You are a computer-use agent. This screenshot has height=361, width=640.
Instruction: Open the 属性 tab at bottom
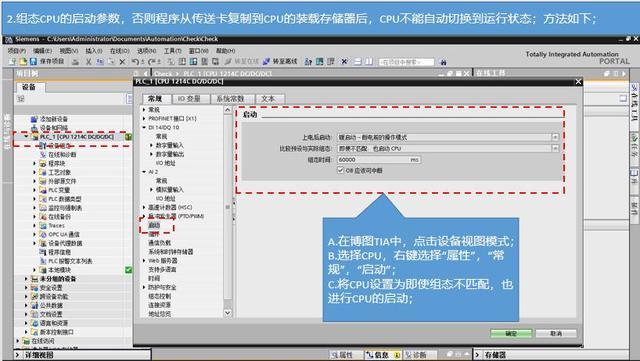point(346,355)
